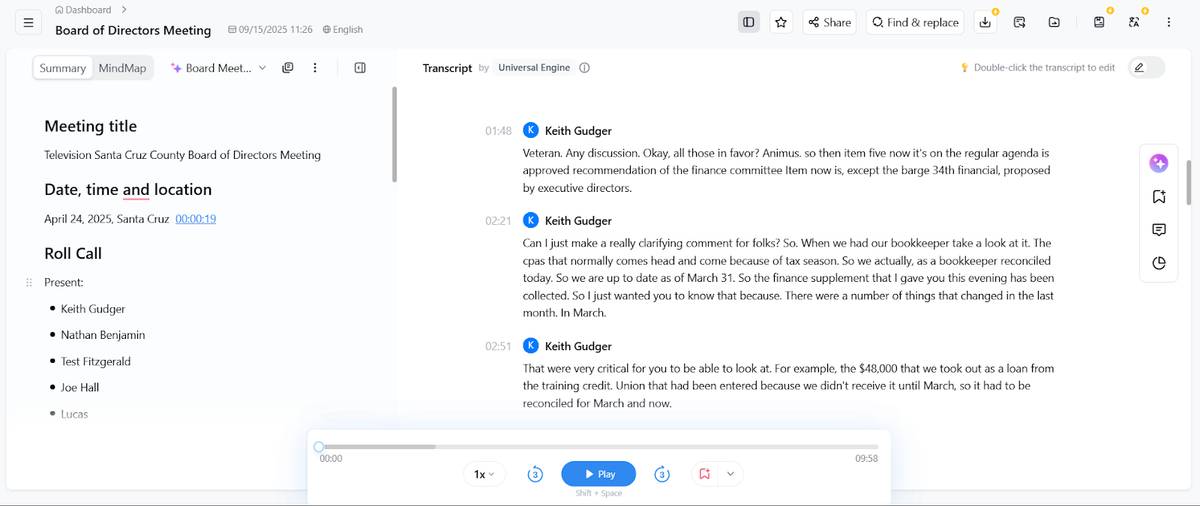Click the bookmark icon in right sidebar
The width and height of the screenshot is (1200, 506).
click(x=1158, y=197)
